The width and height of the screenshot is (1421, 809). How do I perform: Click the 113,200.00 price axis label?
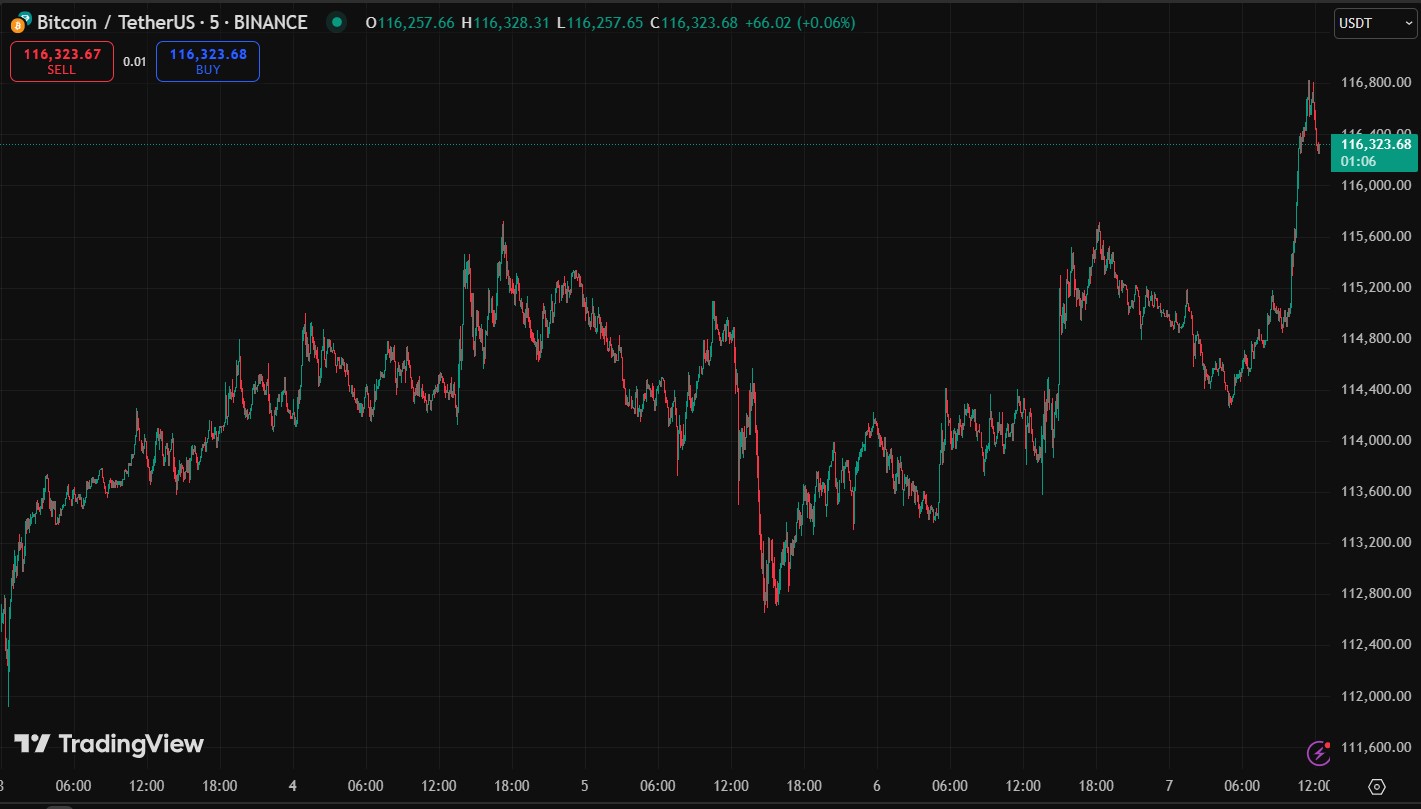[1374, 542]
